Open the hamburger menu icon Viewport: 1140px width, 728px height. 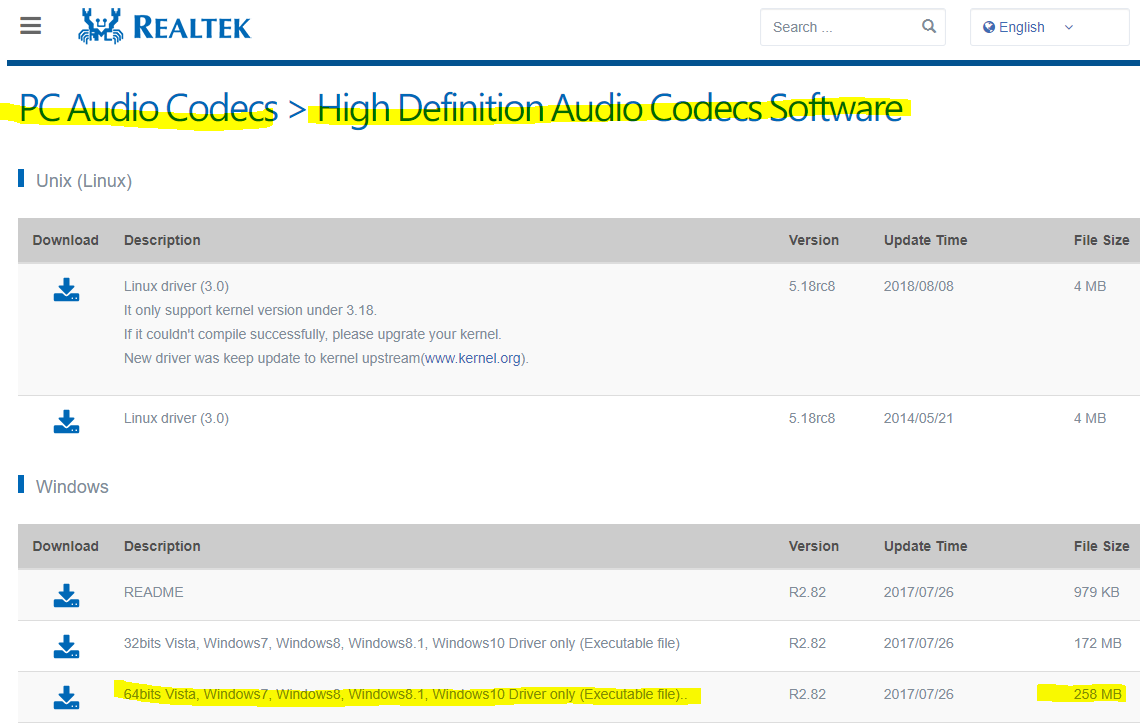[x=31, y=26]
